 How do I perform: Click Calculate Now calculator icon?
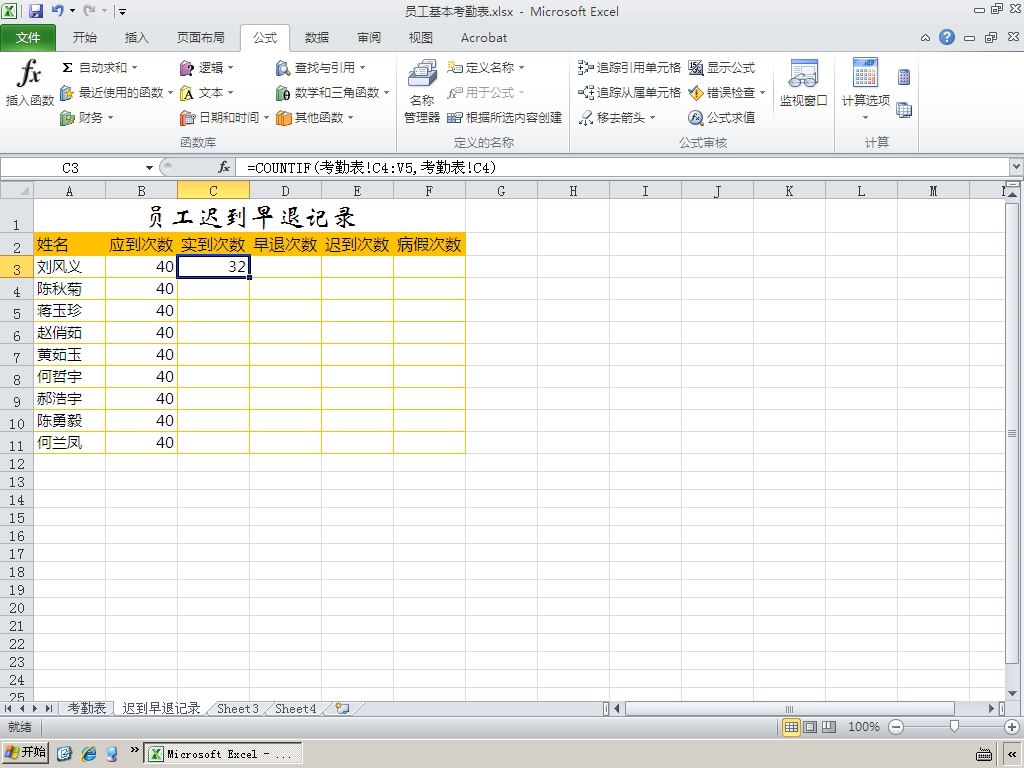[x=904, y=77]
